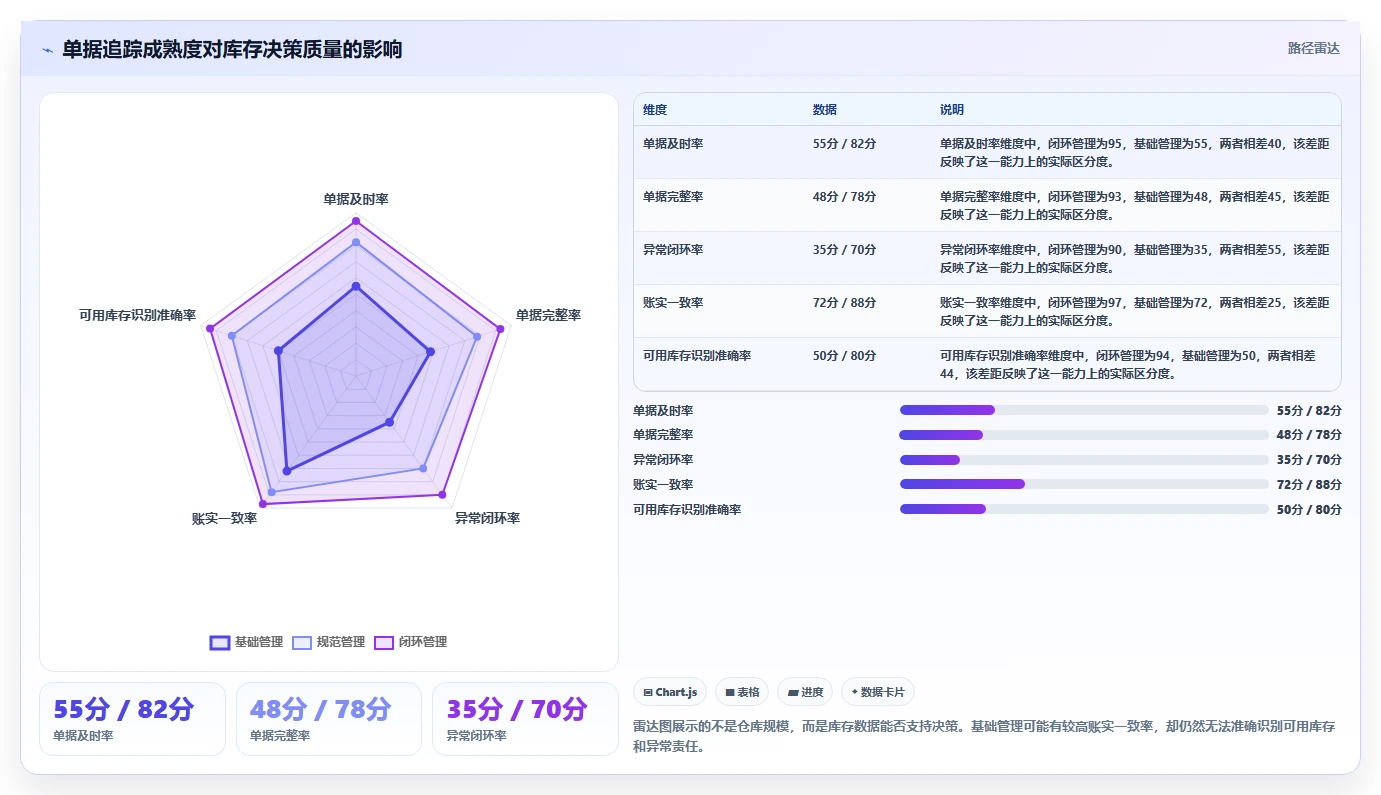Select the 单据及时率 table row name

[x=673, y=144]
